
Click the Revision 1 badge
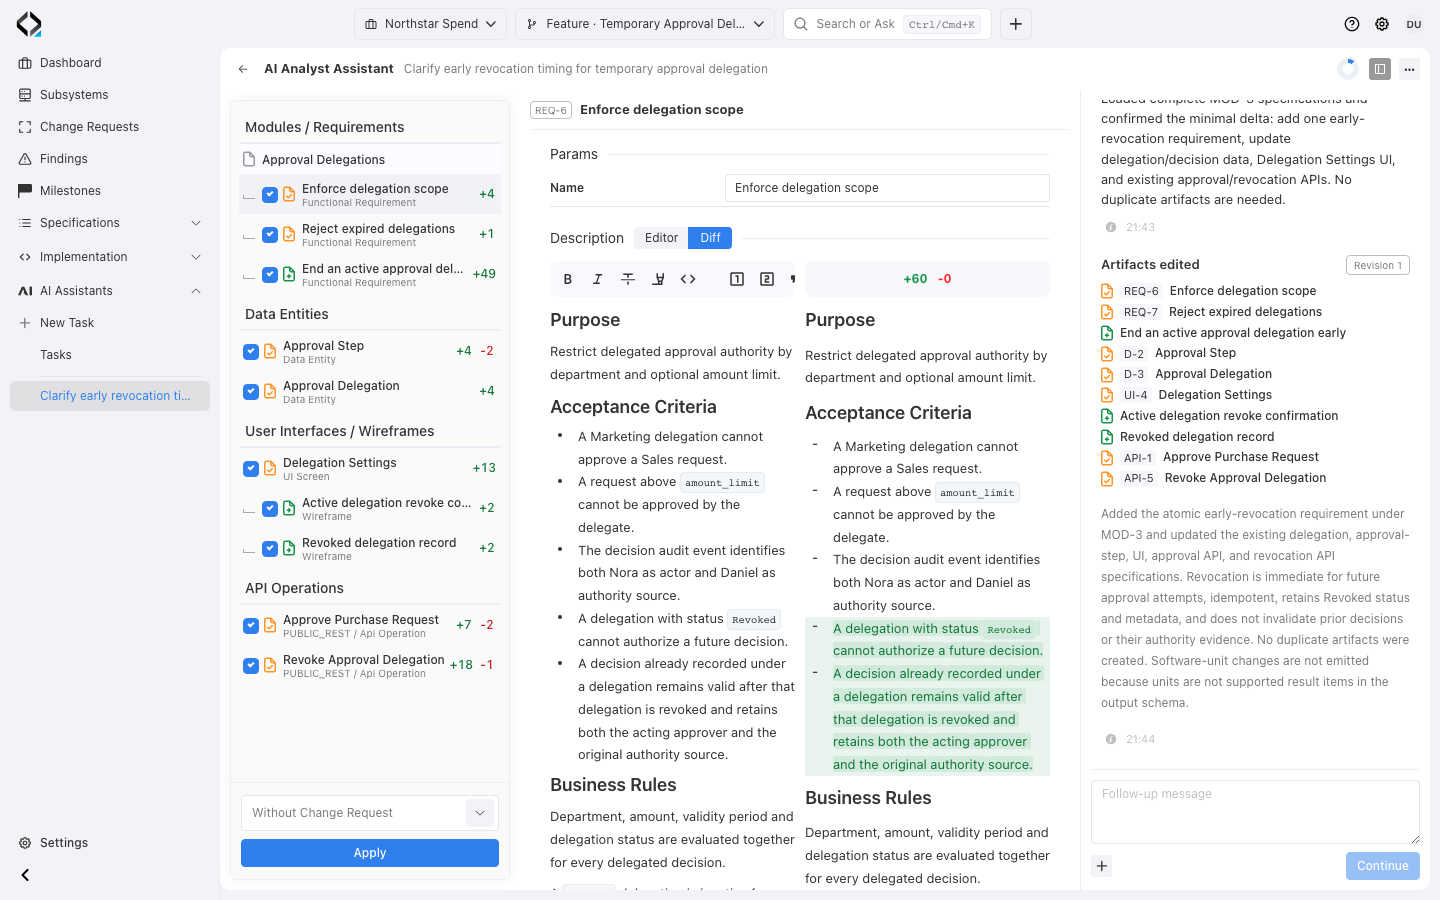[x=1378, y=265]
